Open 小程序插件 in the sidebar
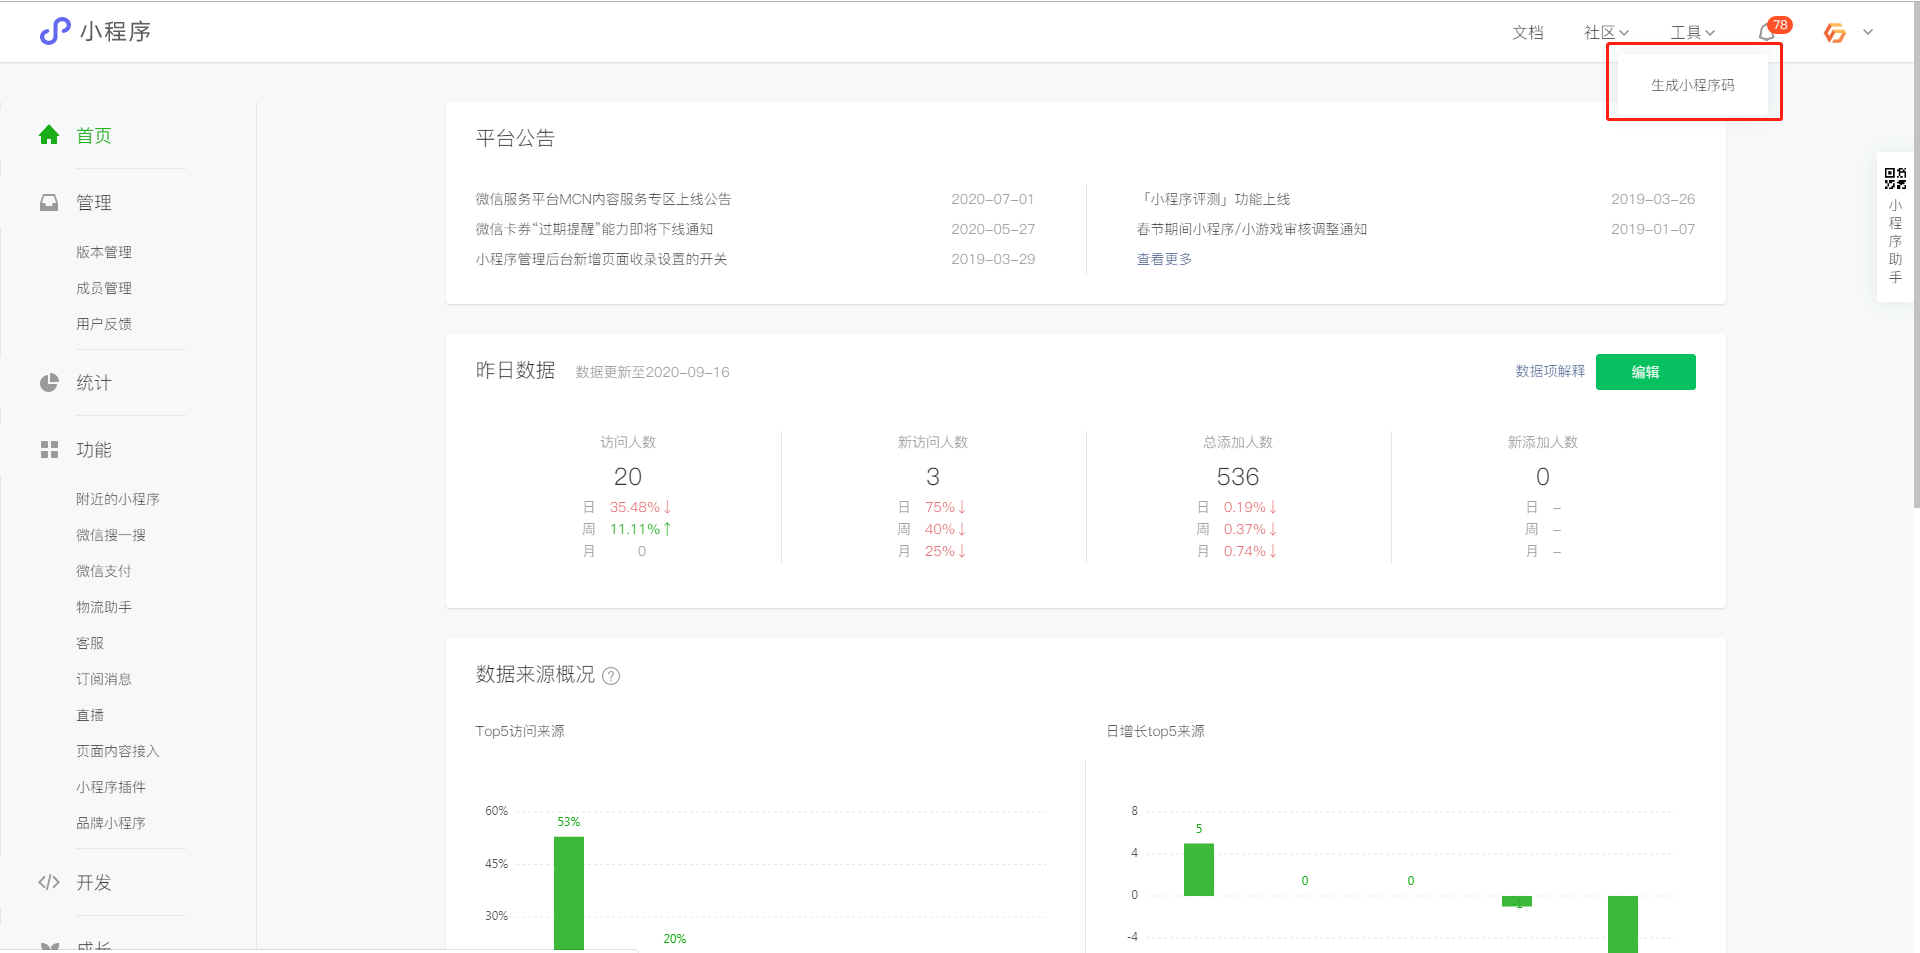Screen dimensions: 1920x953 point(111,787)
